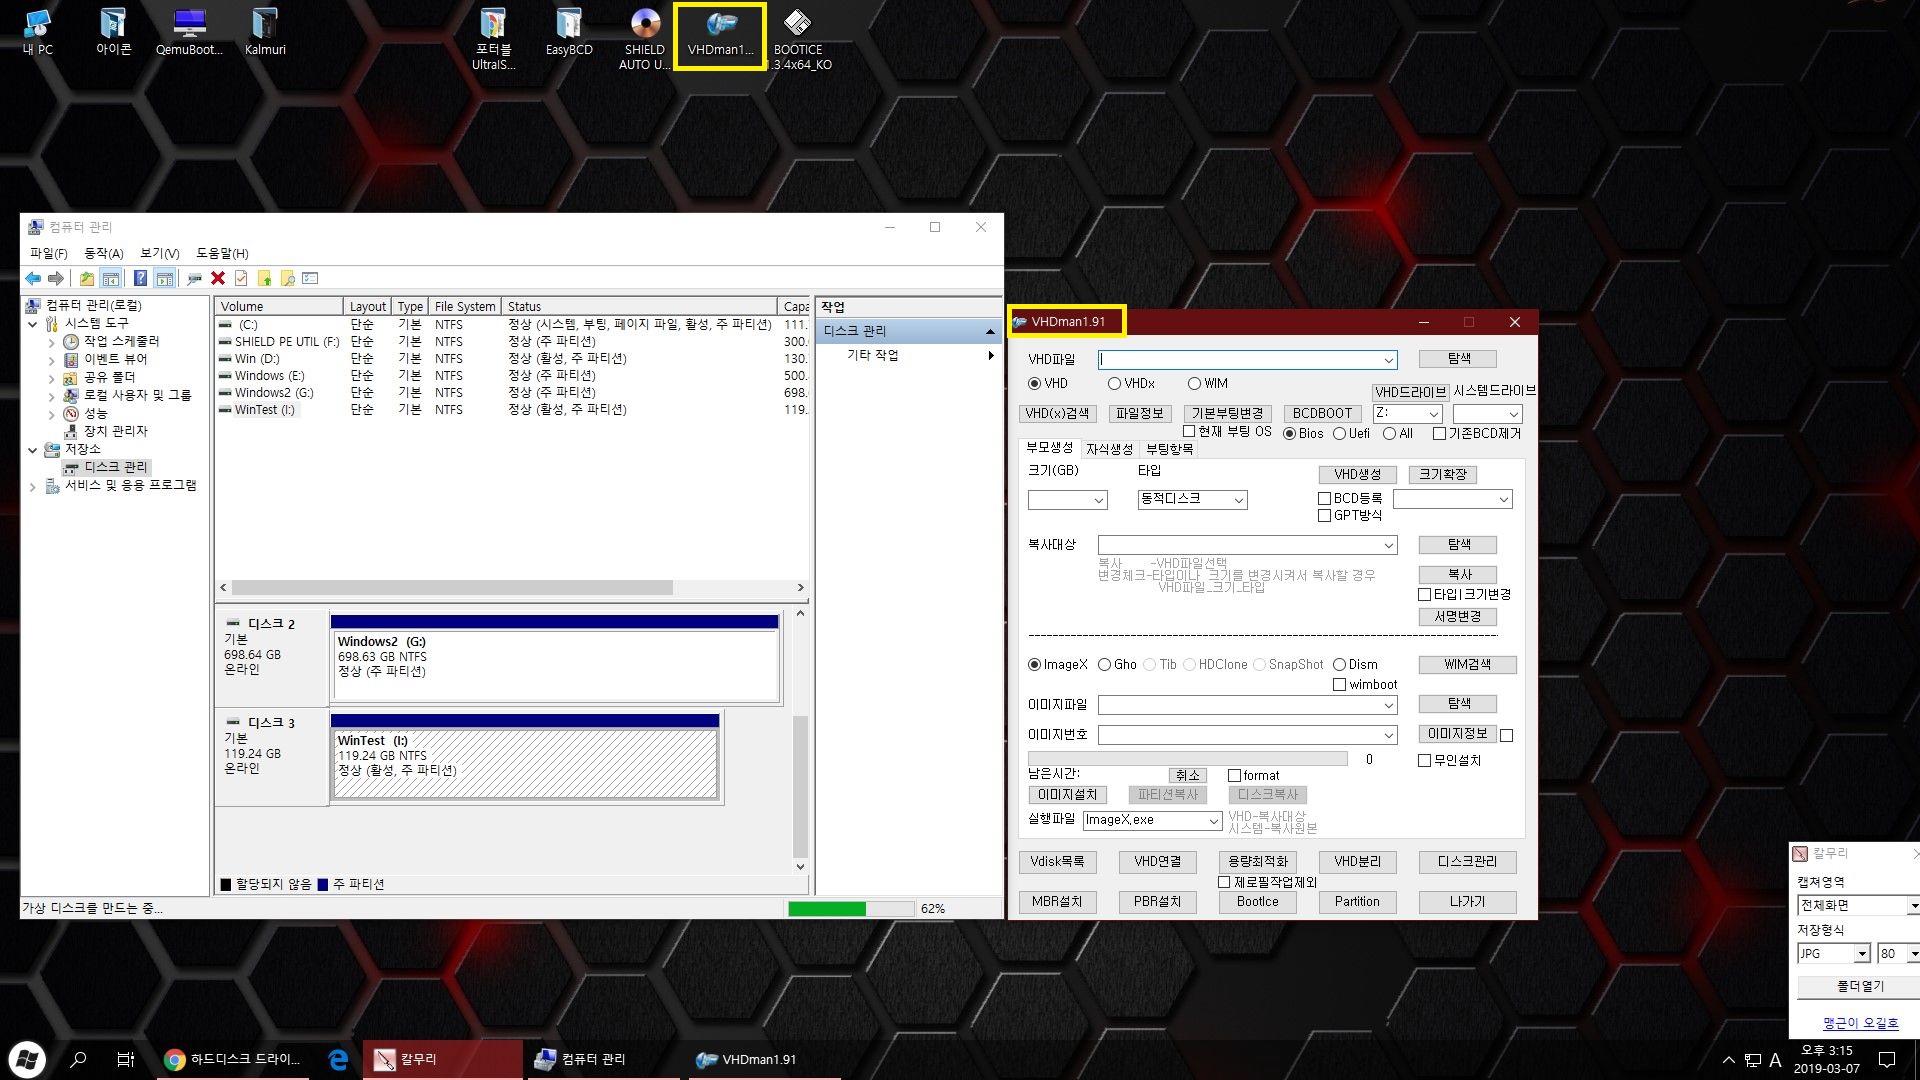This screenshot has height=1080, width=1920.
Task: Click the 디스크관리 button in VHDman
Action: click(1467, 862)
